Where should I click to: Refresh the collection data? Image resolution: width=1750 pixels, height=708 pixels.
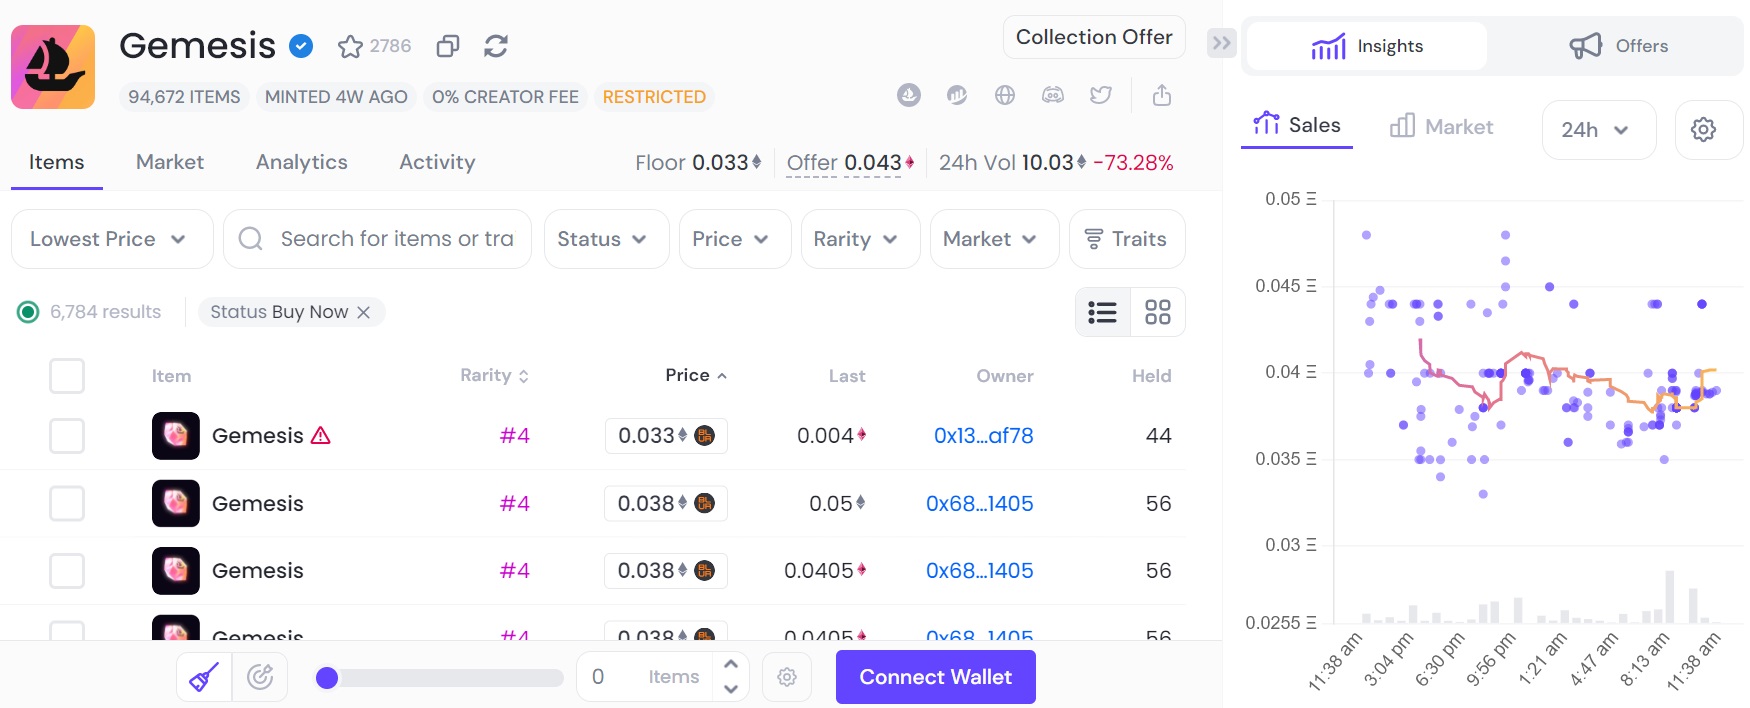(496, 46)
